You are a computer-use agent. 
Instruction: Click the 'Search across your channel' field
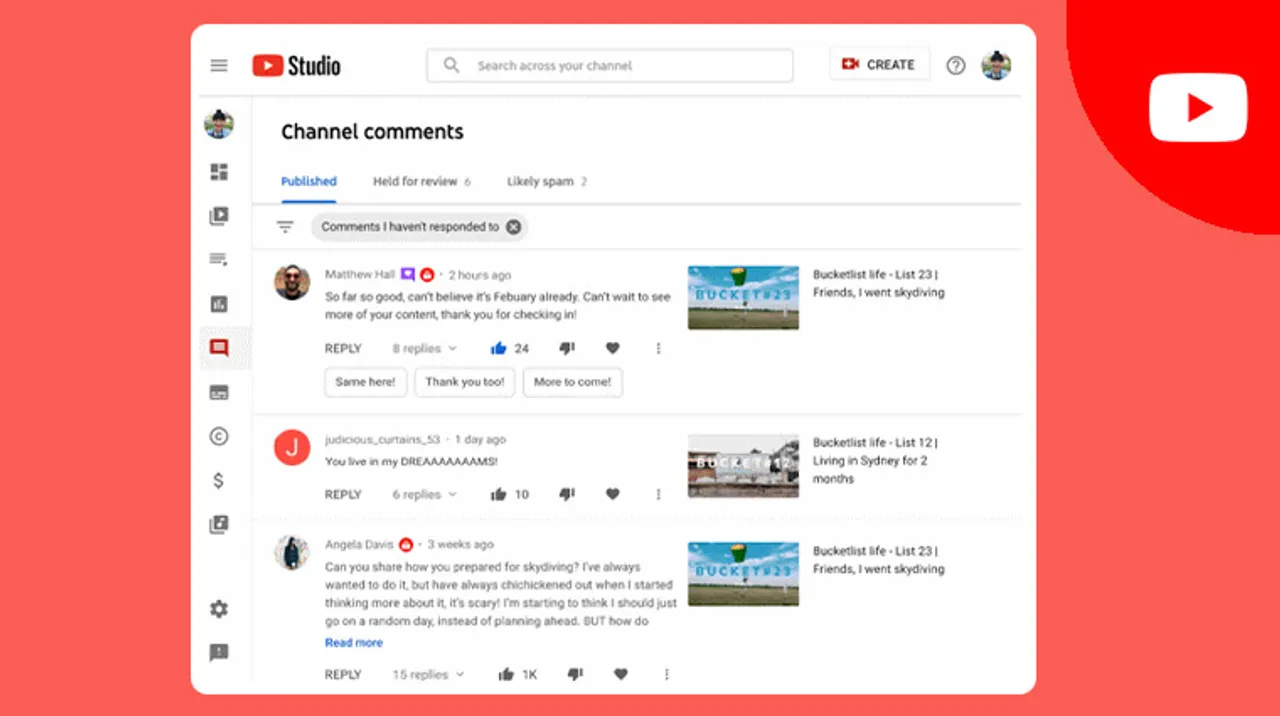(x=610, y=65)
